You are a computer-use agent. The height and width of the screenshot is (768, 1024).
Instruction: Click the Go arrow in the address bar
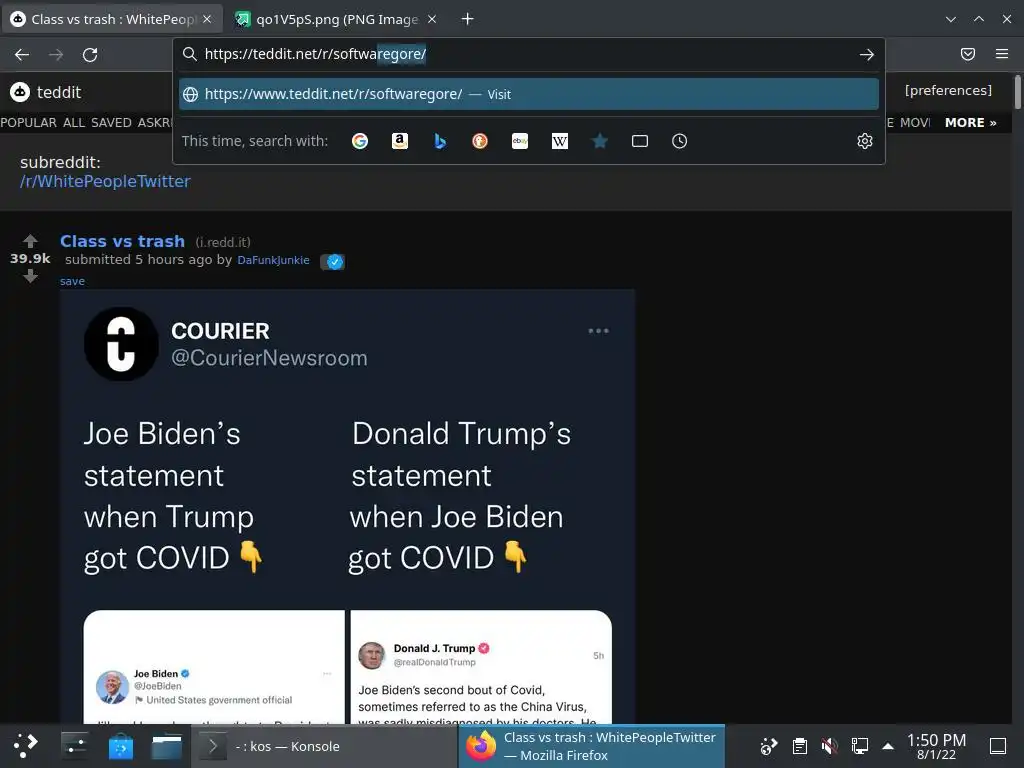(x=867, y=55)
